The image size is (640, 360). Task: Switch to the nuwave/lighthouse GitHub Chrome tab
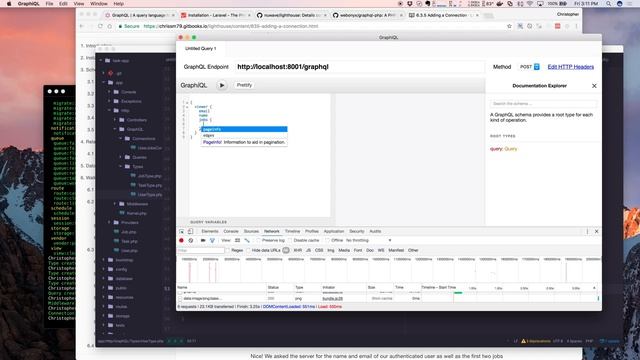[x=291, y=15]
